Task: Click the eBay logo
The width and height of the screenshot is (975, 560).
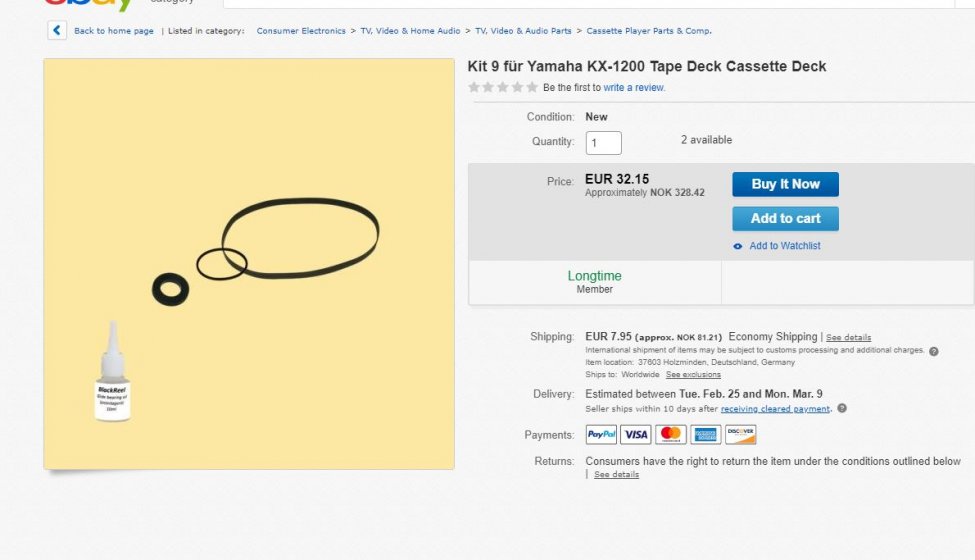Action: [x=88, y=4]
